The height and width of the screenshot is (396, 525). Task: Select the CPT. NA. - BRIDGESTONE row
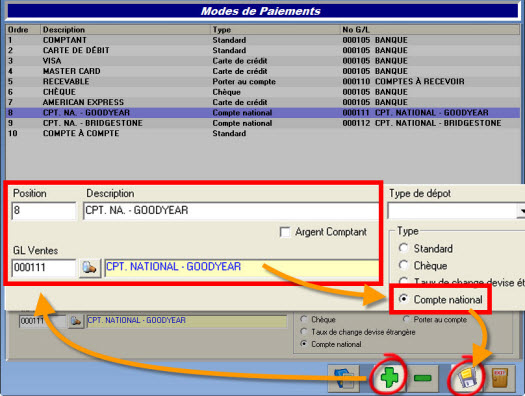point(263,123)
